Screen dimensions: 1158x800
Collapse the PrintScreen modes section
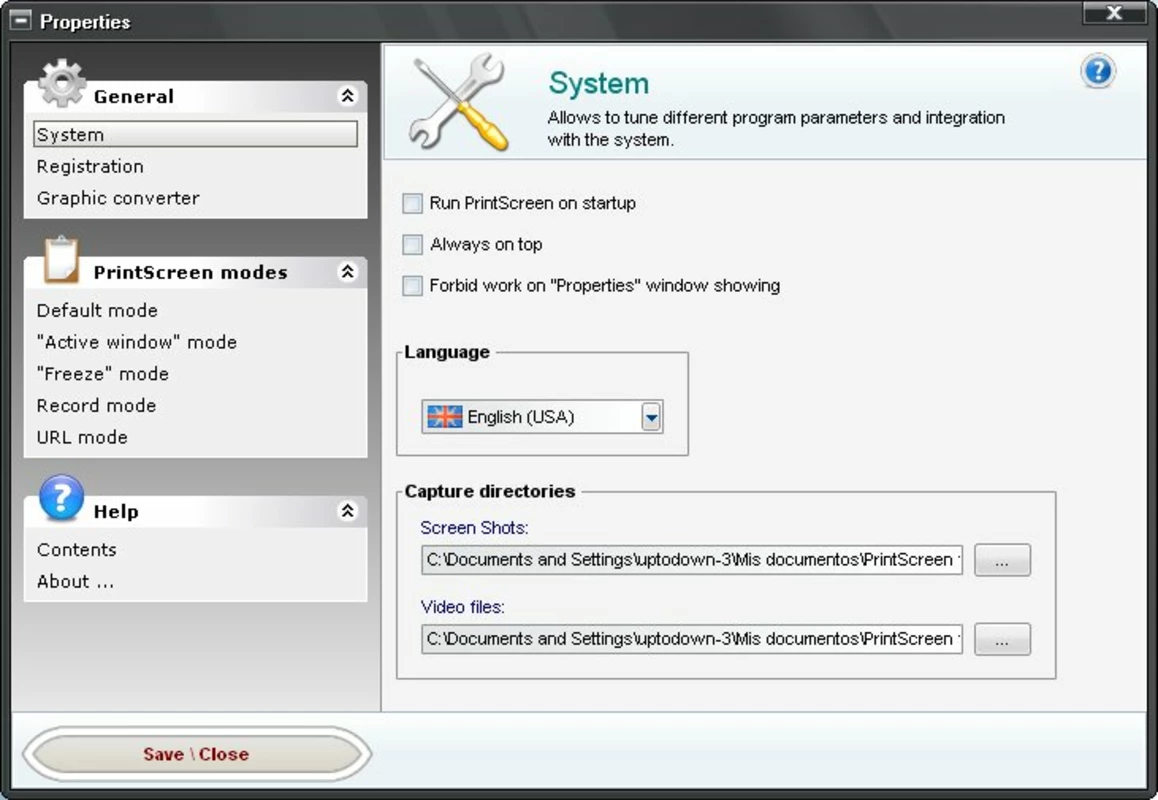(347, 272)
